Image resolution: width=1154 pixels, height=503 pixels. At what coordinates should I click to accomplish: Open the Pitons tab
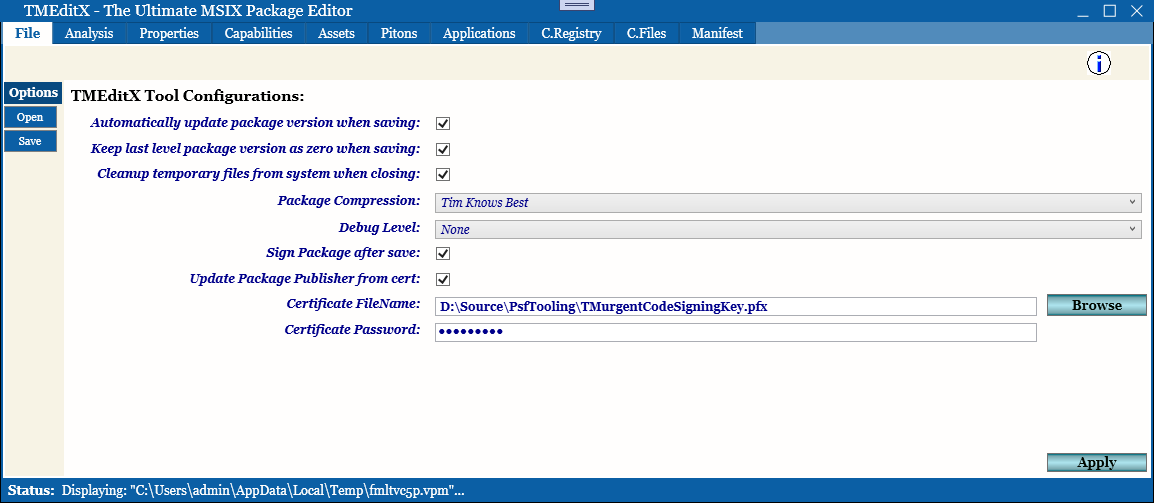coord(399,33)
